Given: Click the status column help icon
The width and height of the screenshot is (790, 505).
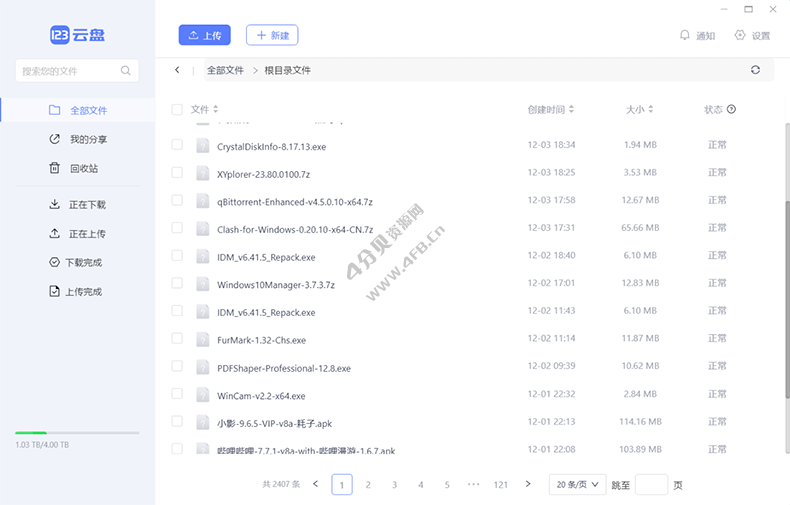Looking at the screenshot, I should (x=731, y=109).
